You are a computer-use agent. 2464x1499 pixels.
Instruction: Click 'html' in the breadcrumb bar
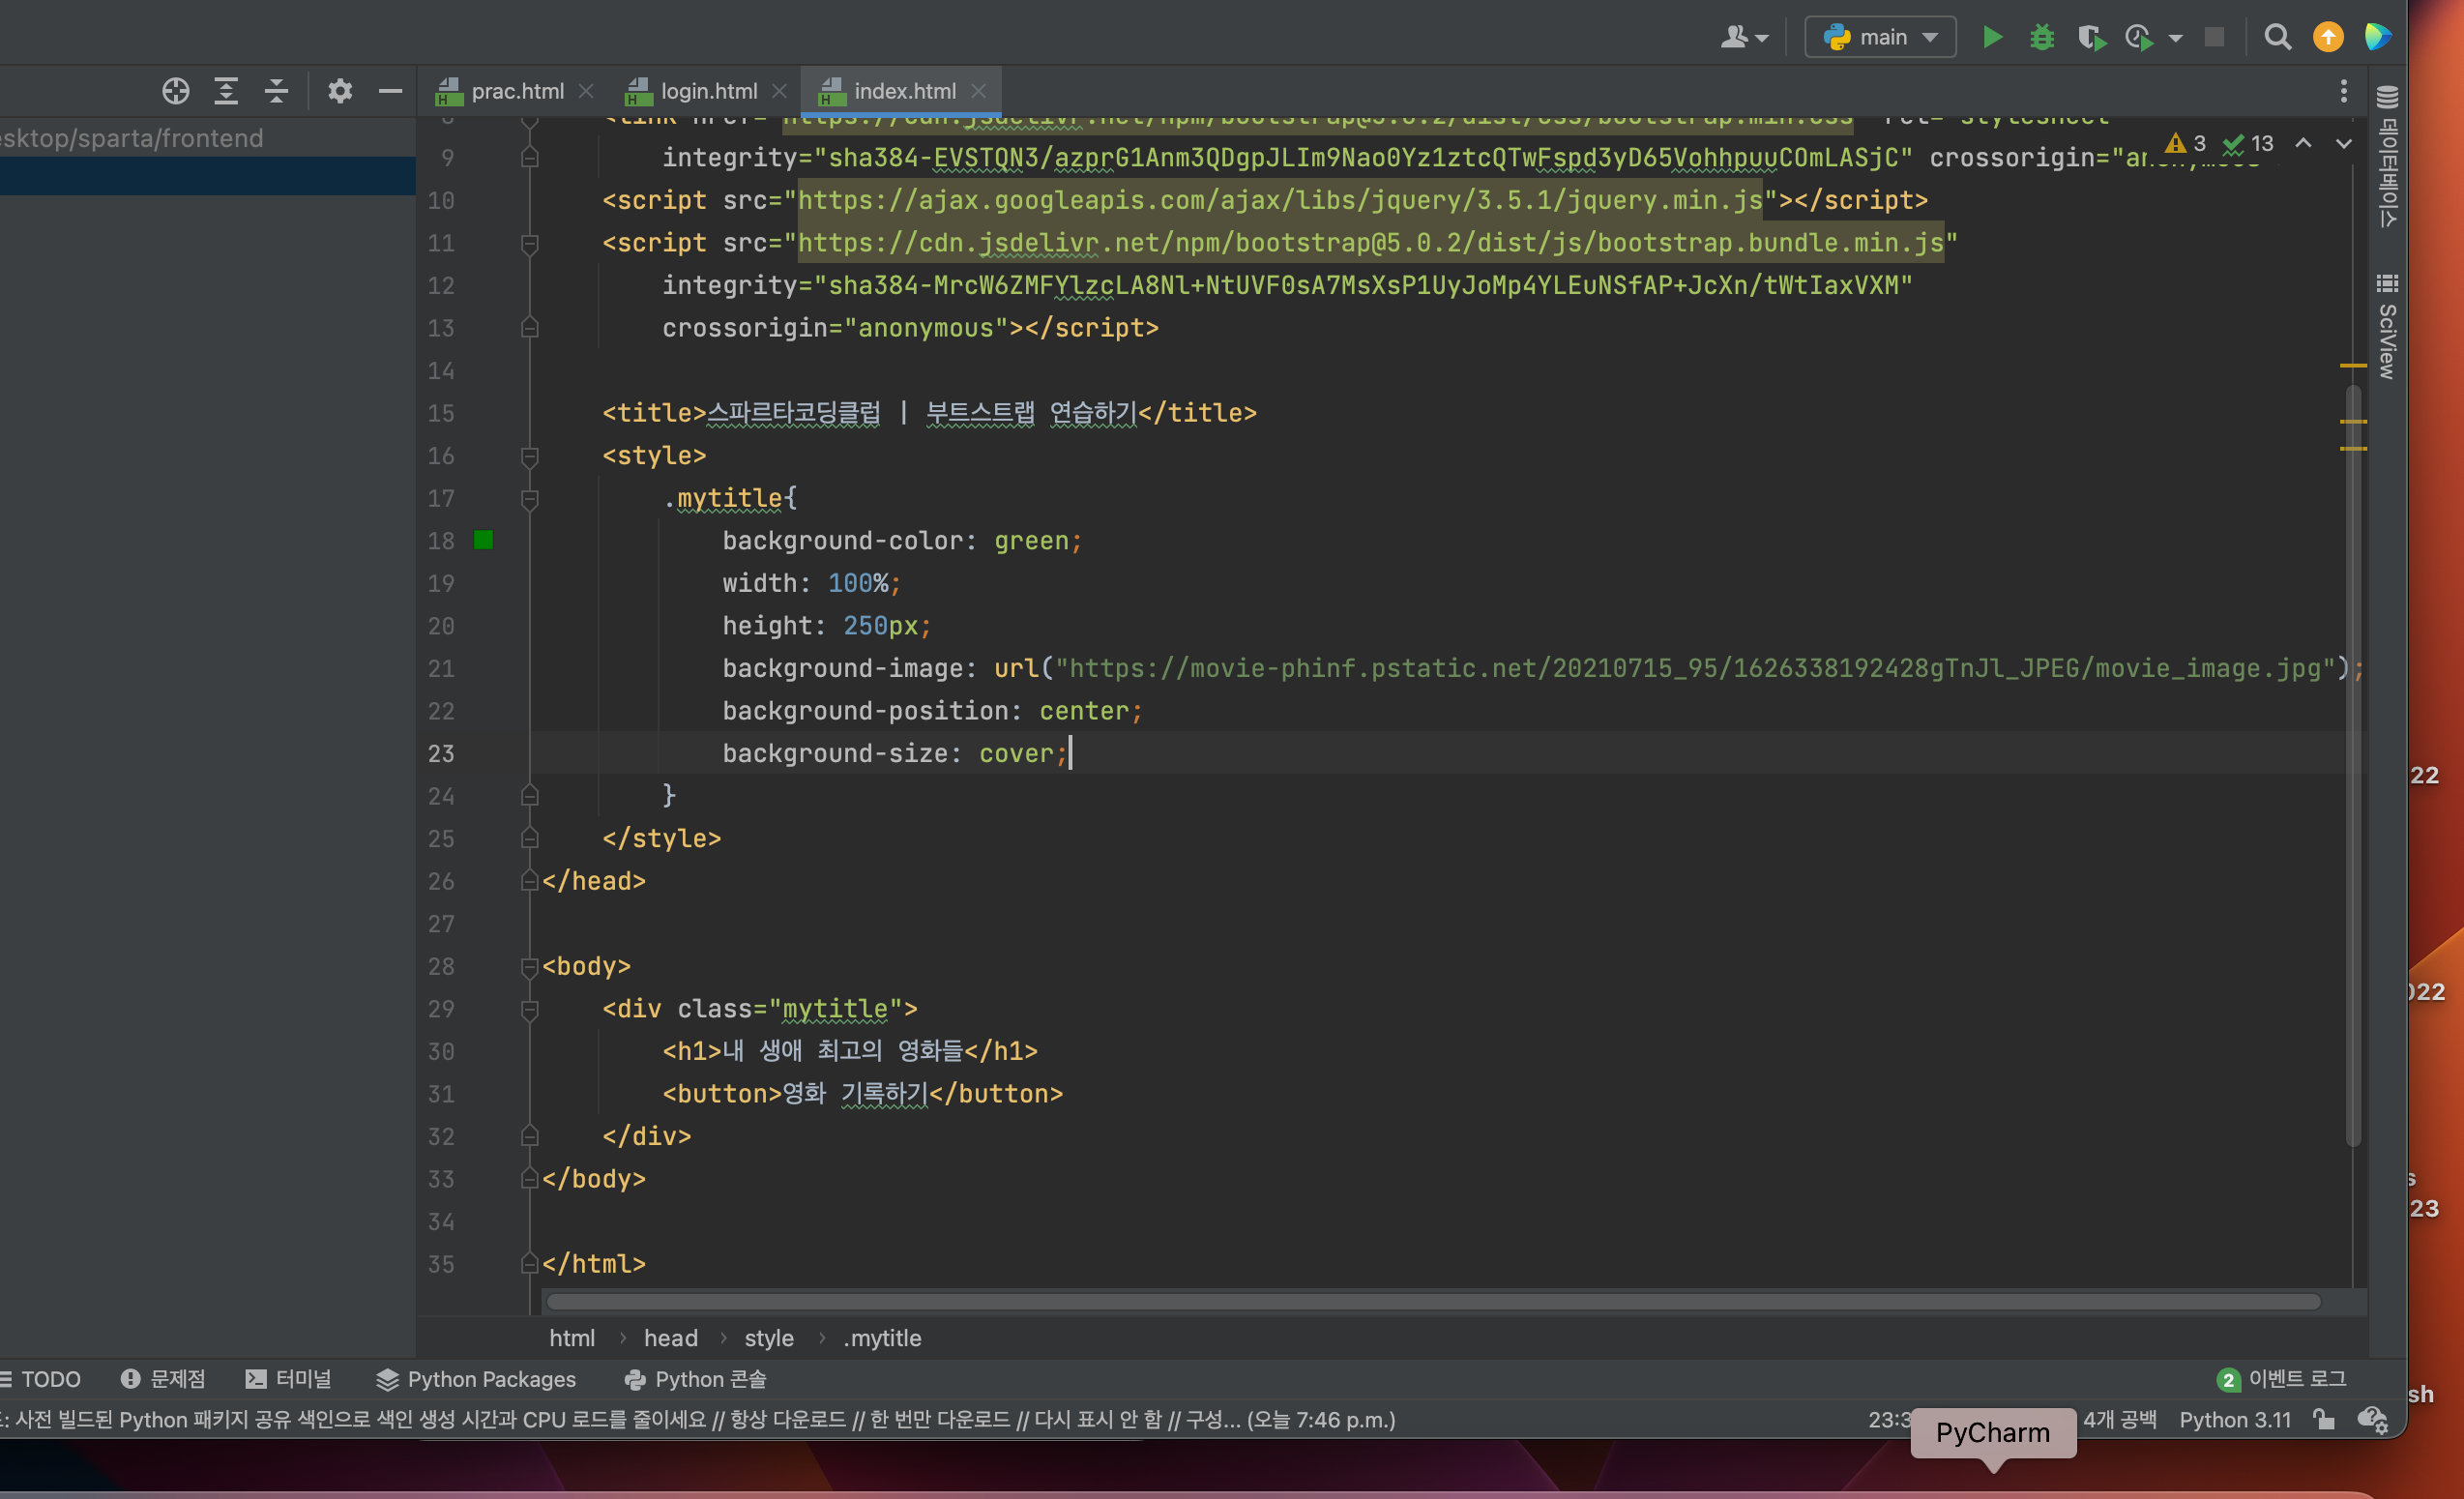[572, 1338]
